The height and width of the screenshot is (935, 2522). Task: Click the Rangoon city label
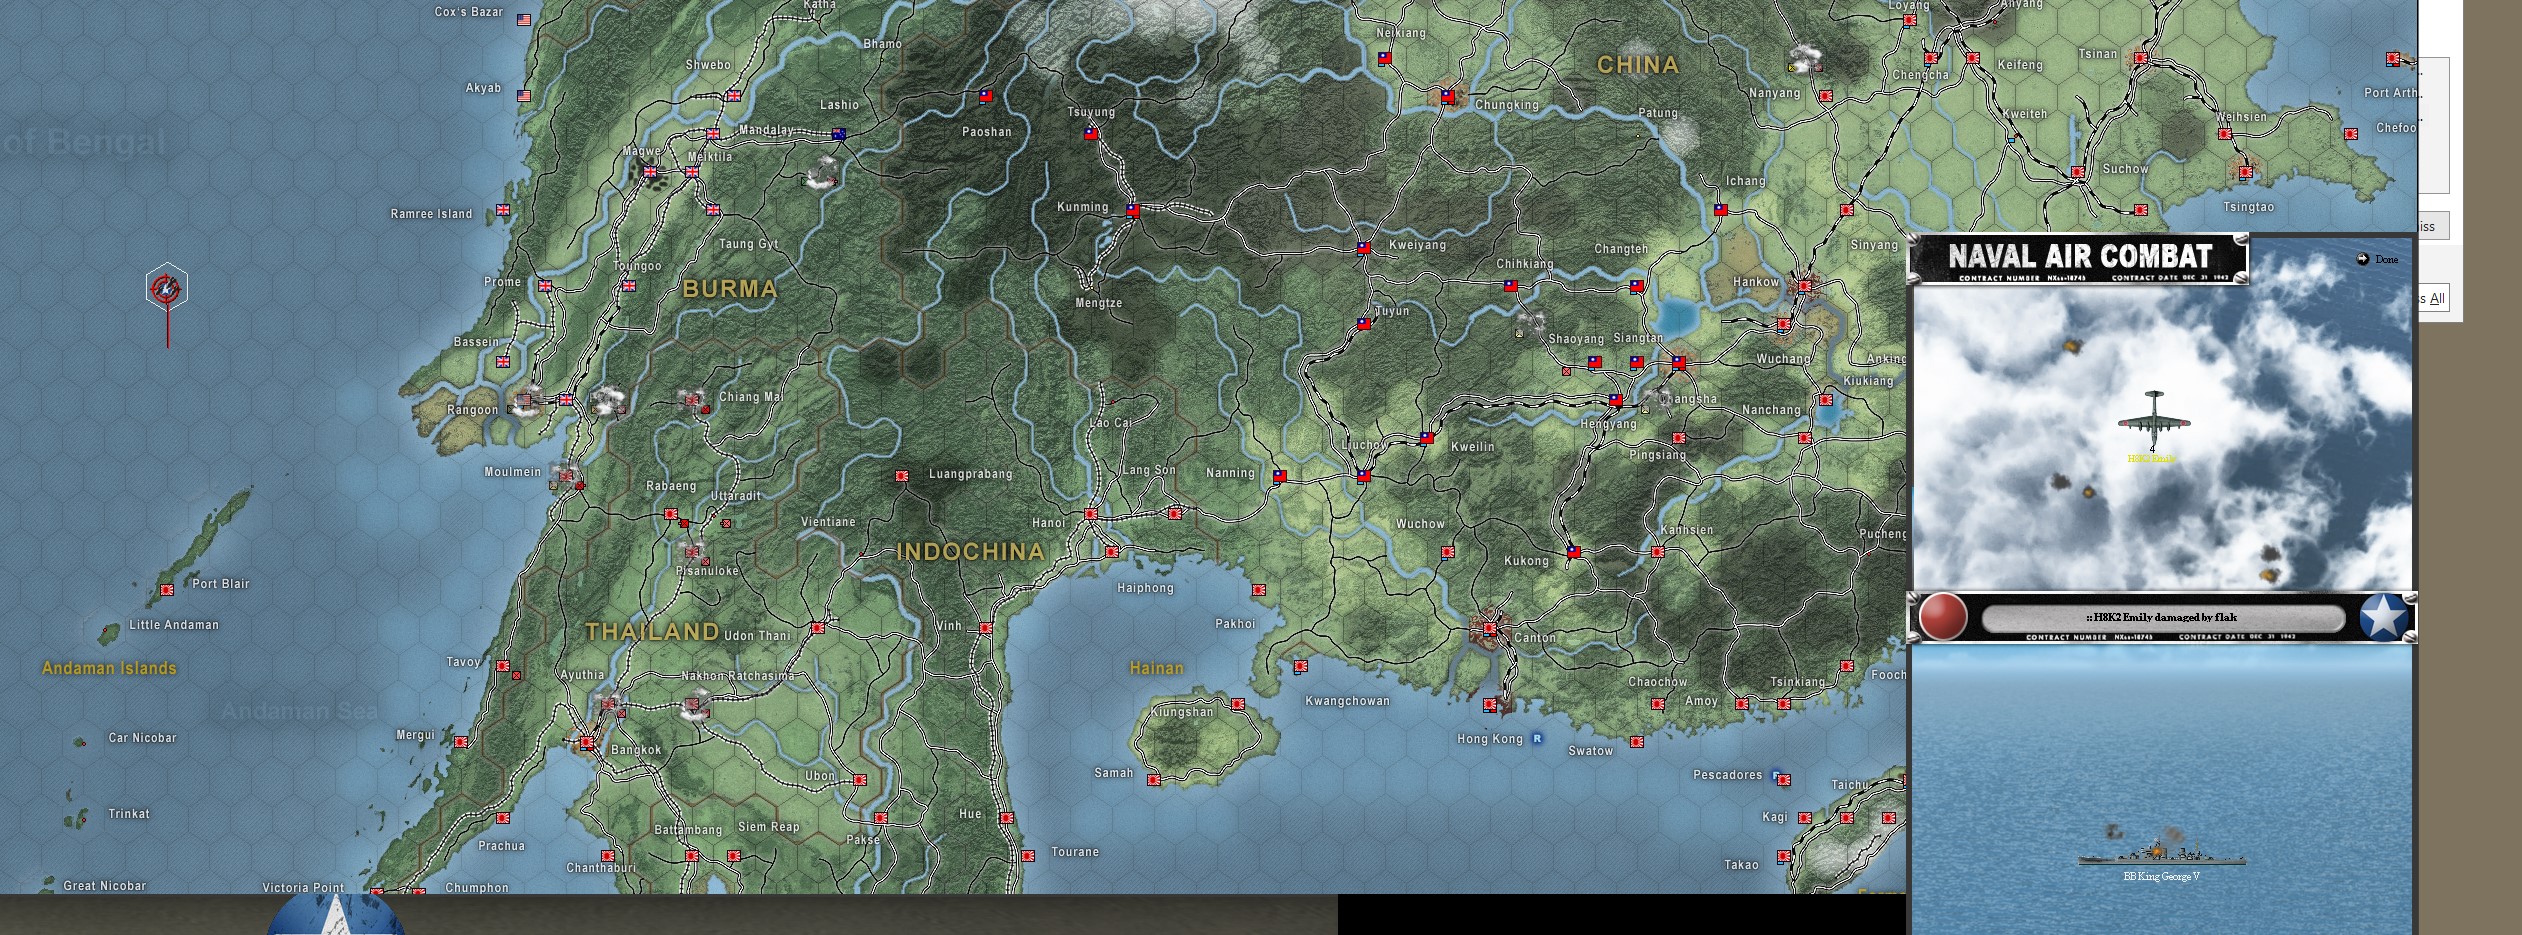(x=472, y=410)
